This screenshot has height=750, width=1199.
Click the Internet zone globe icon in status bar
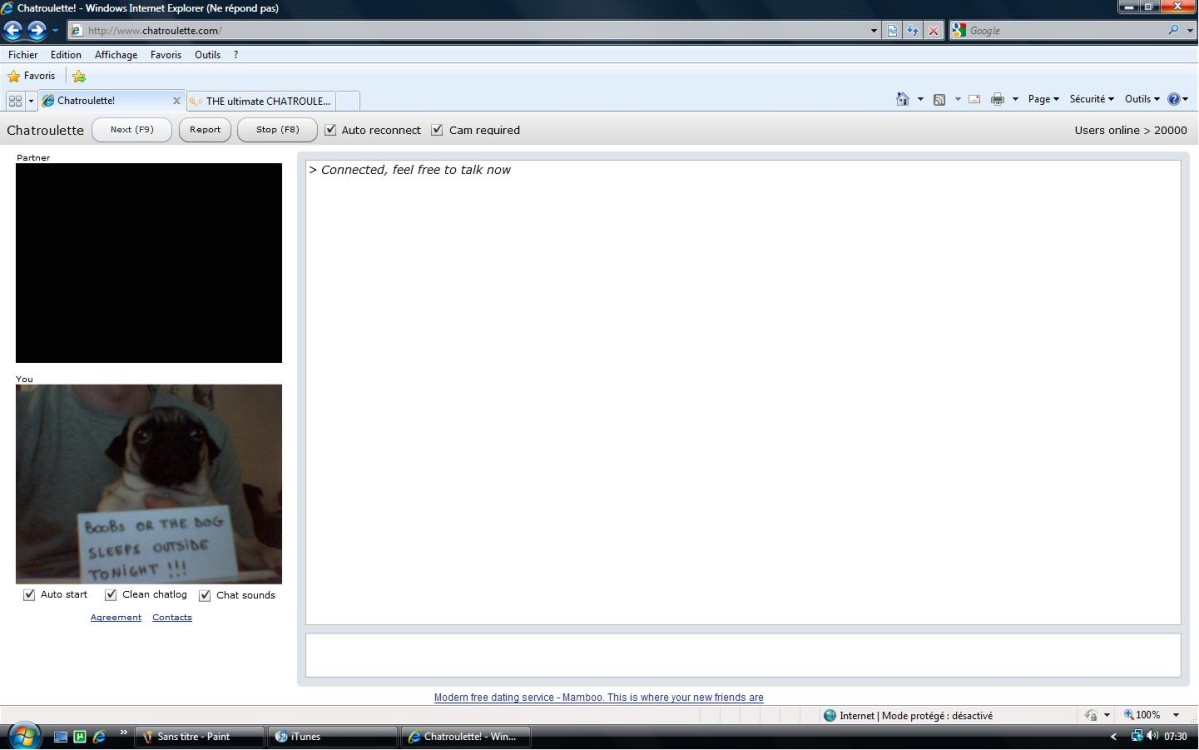(830, 716)
